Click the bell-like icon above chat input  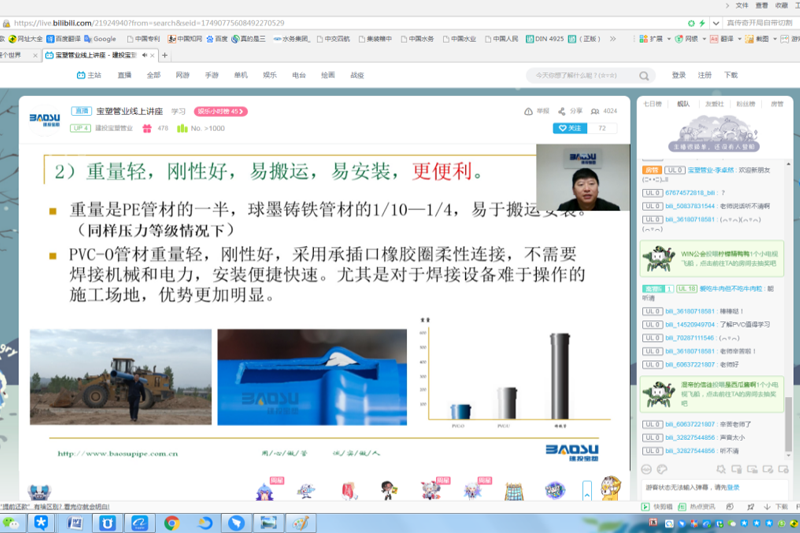point(721,469)
